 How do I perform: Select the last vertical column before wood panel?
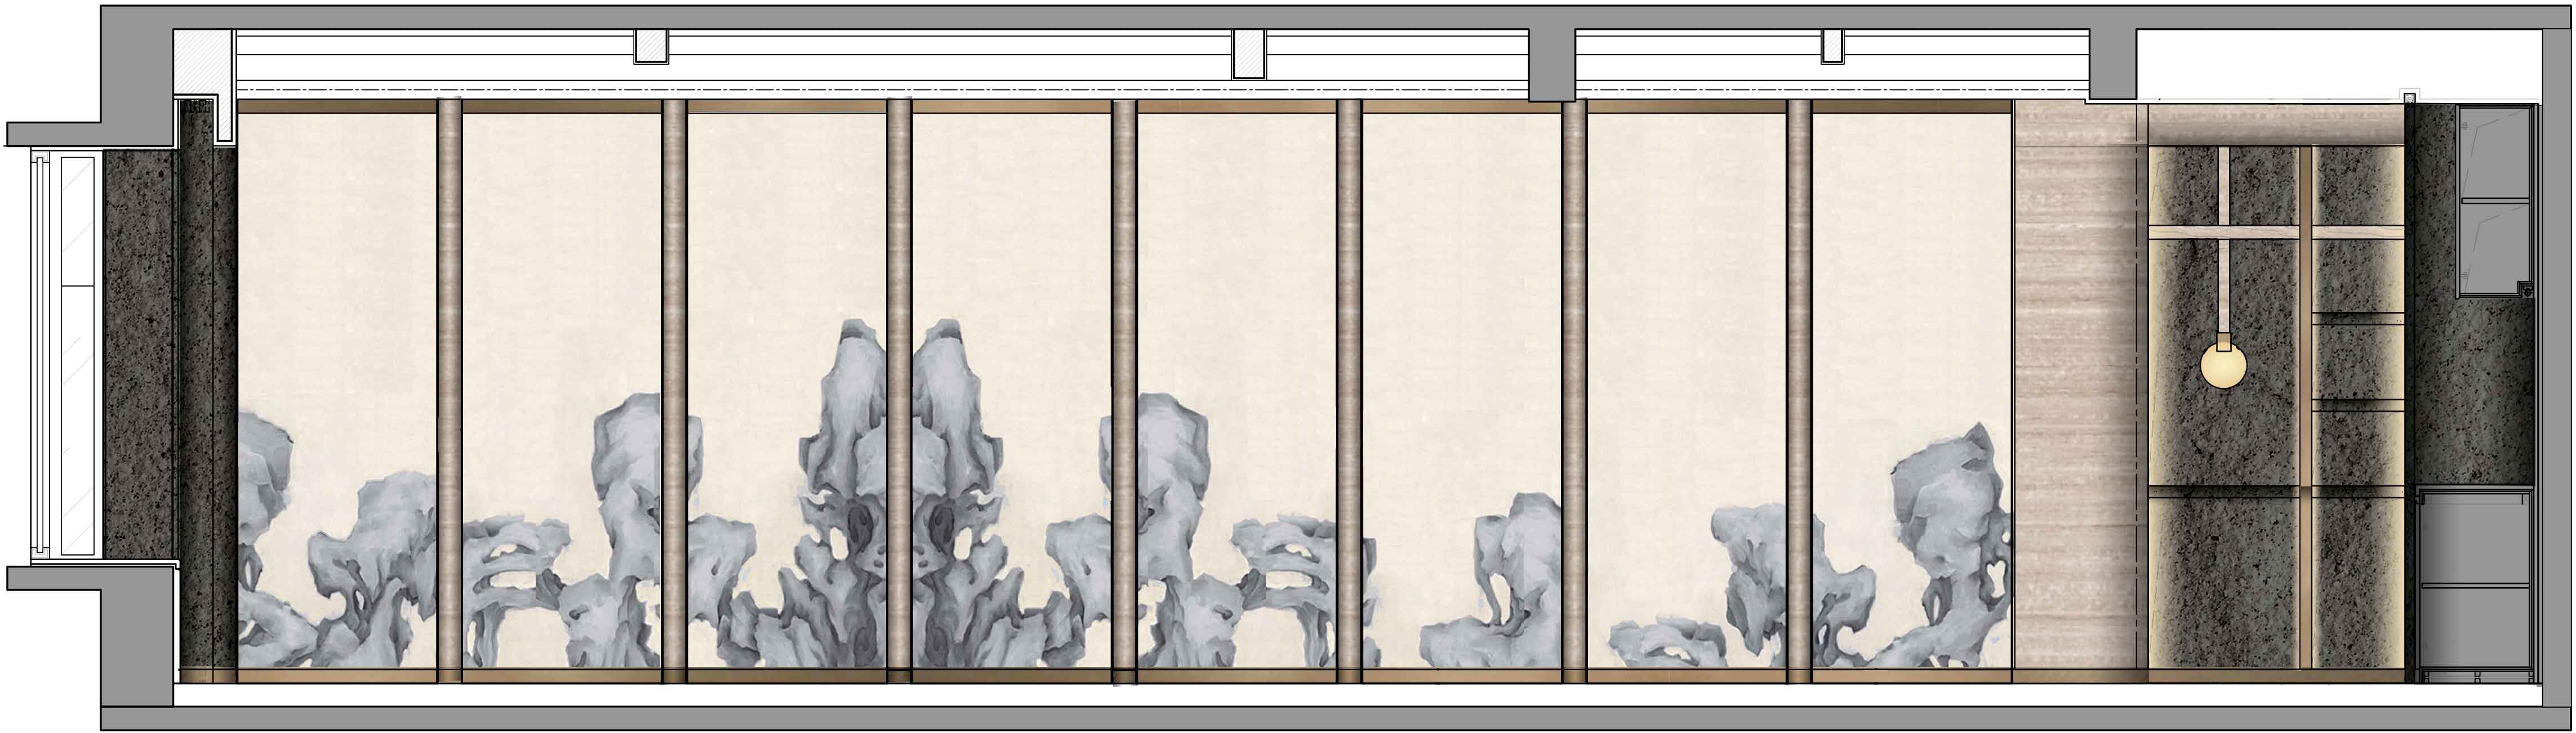tap(1799, 390)
